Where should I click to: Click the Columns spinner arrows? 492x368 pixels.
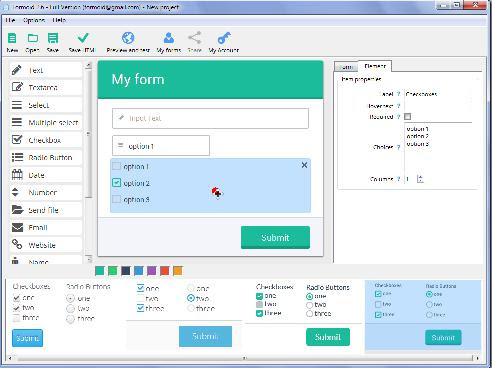[x=420, y=179]
